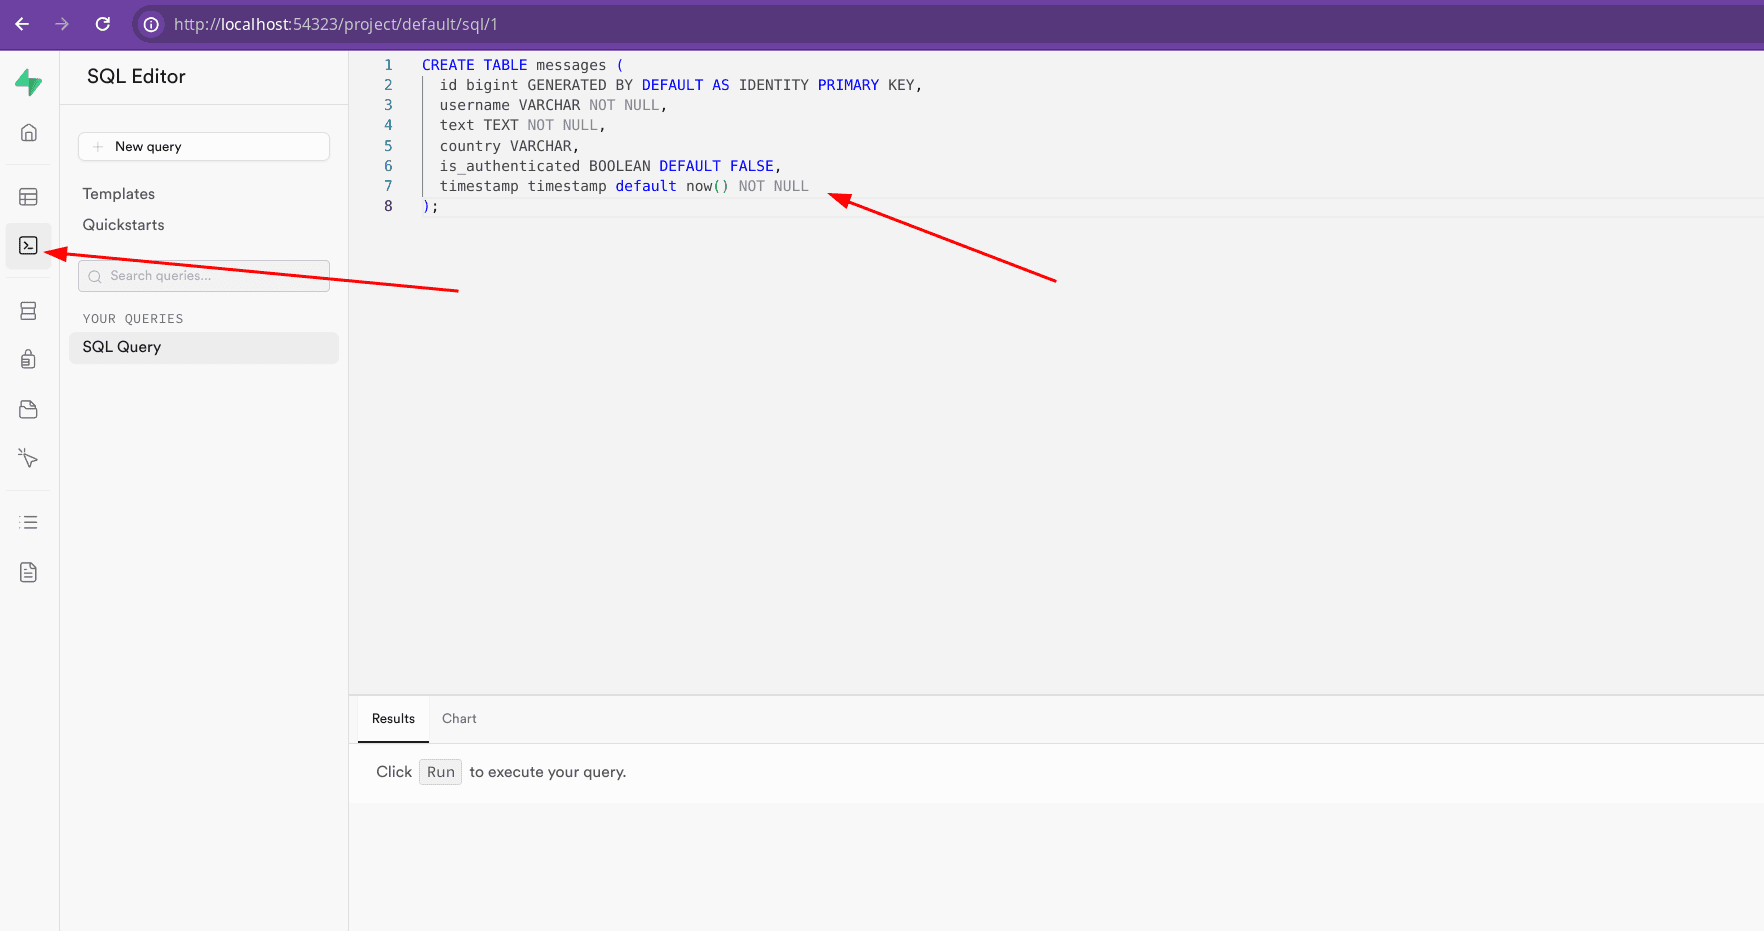This screenshot has height=931, width=1764.
Task: Click the is_authenticated BOOLEAN line
Action: point(610,166)
